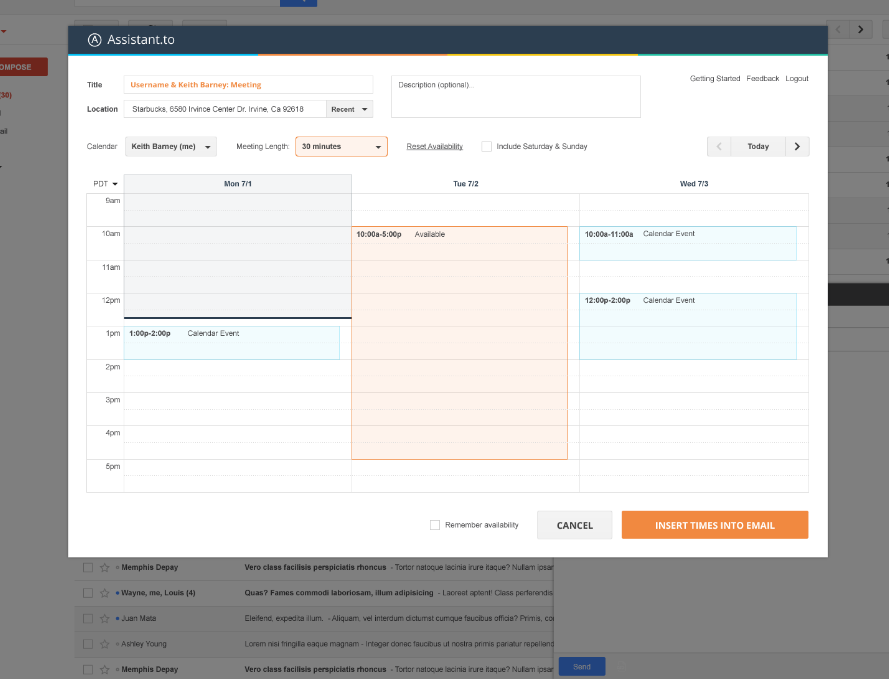
Task: Click the Monday 1:00p-2:00p Calendar Event
Action: click(232, 343)
